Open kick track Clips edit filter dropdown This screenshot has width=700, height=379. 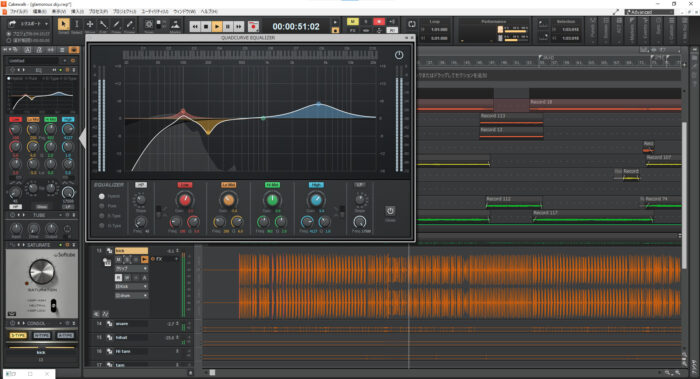click(x=131, y=269)
